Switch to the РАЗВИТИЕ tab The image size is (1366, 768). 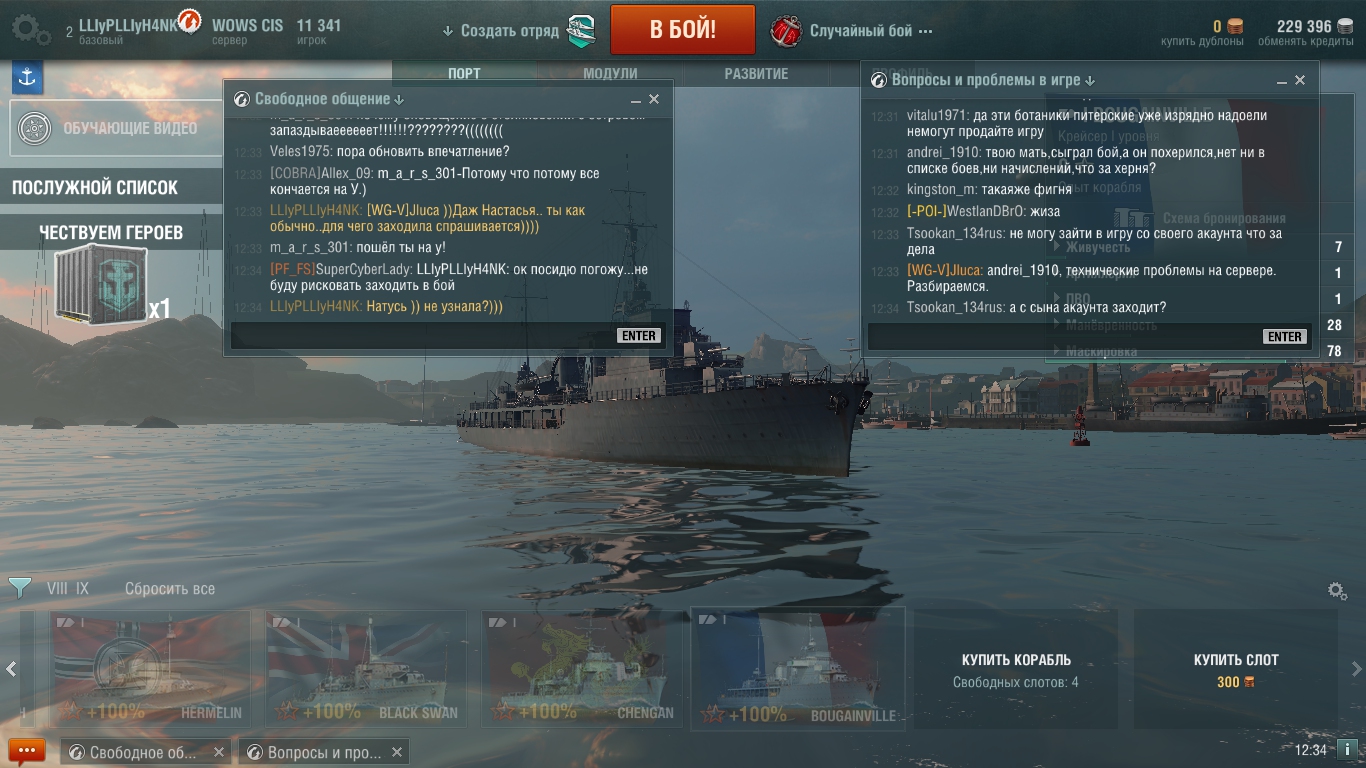pyautogui.click(x=756, y=74)
